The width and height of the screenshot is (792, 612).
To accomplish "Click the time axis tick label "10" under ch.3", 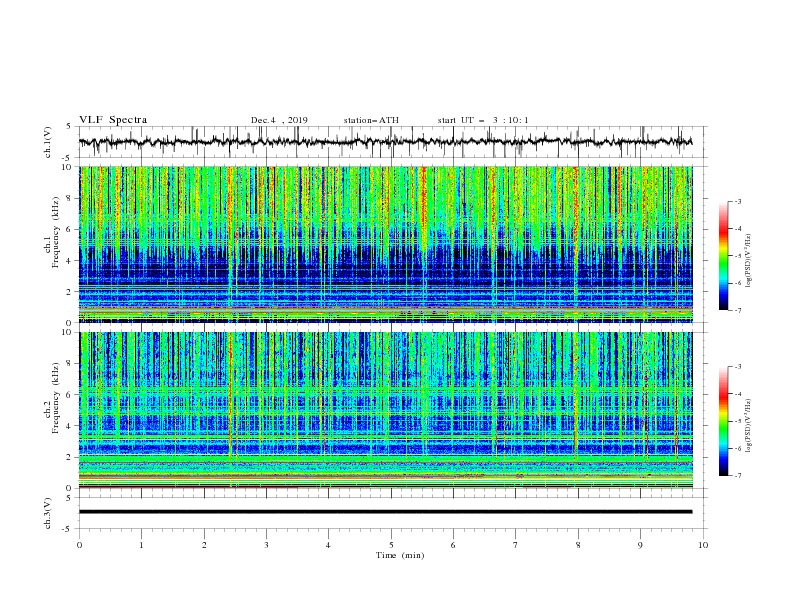I will (703, 545).
